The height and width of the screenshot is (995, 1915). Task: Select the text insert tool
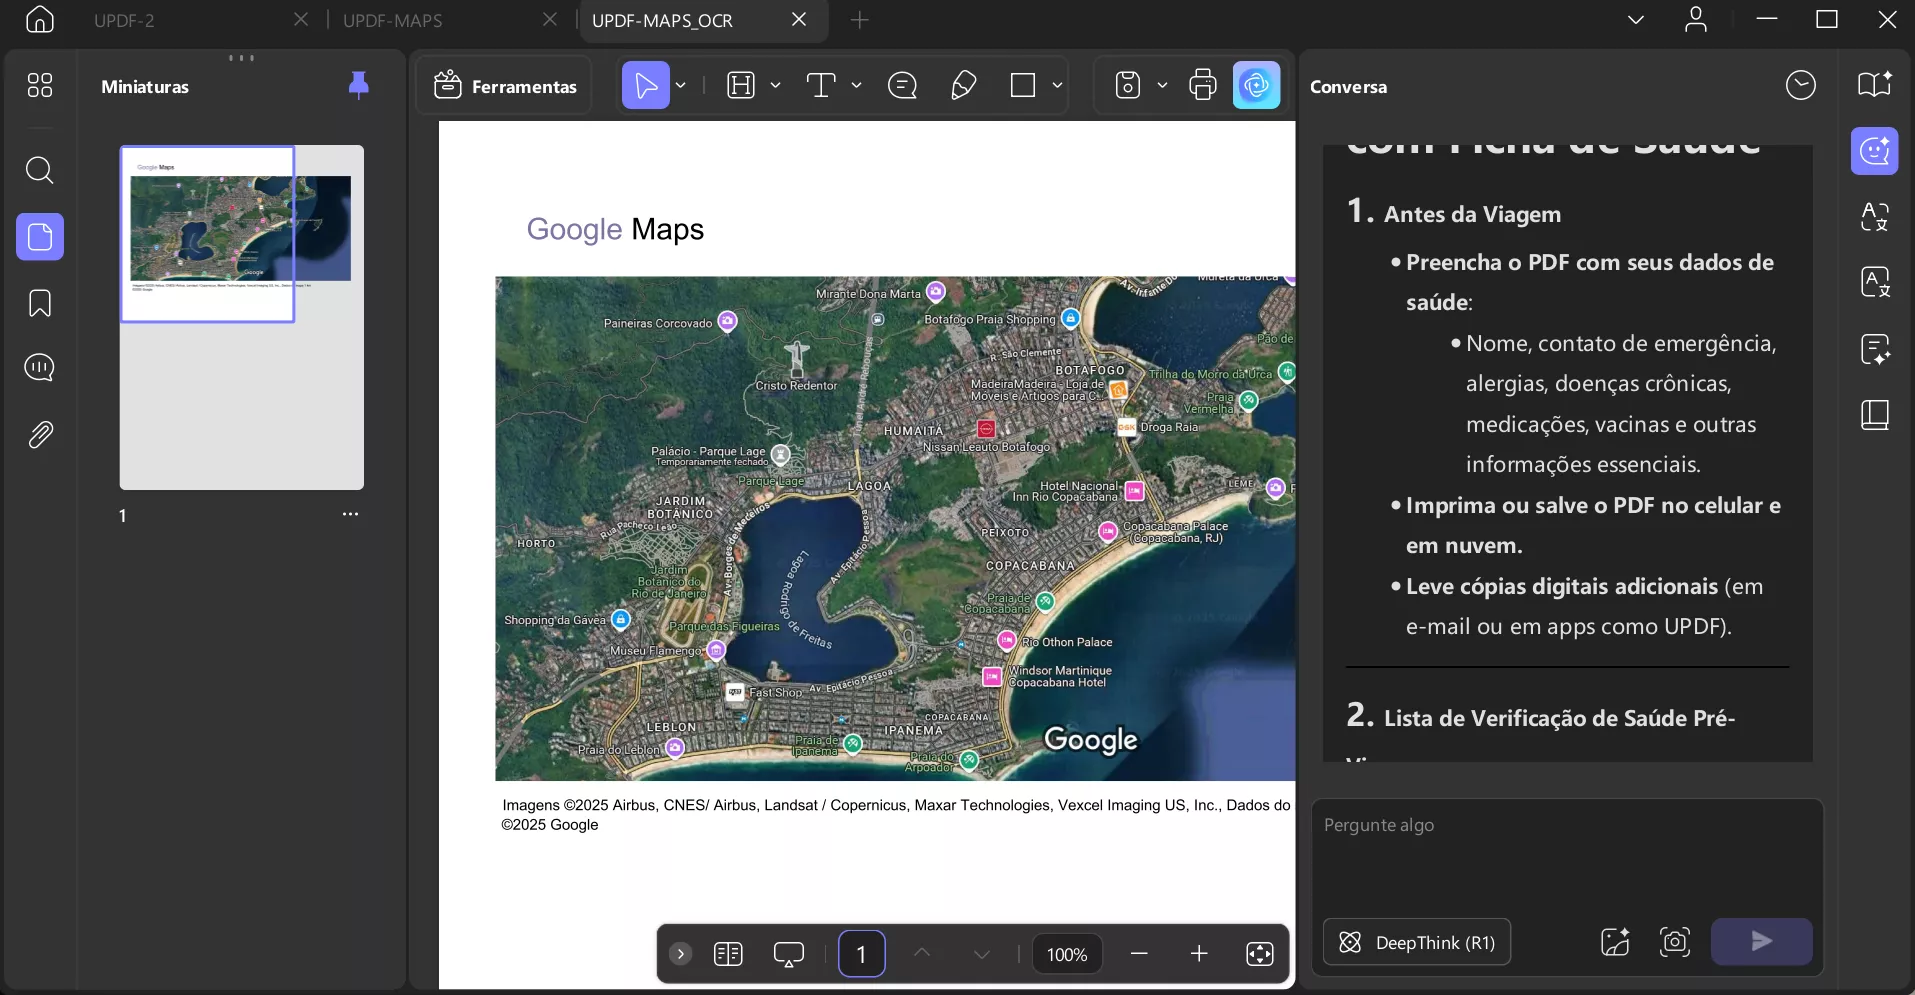(821, 86)
